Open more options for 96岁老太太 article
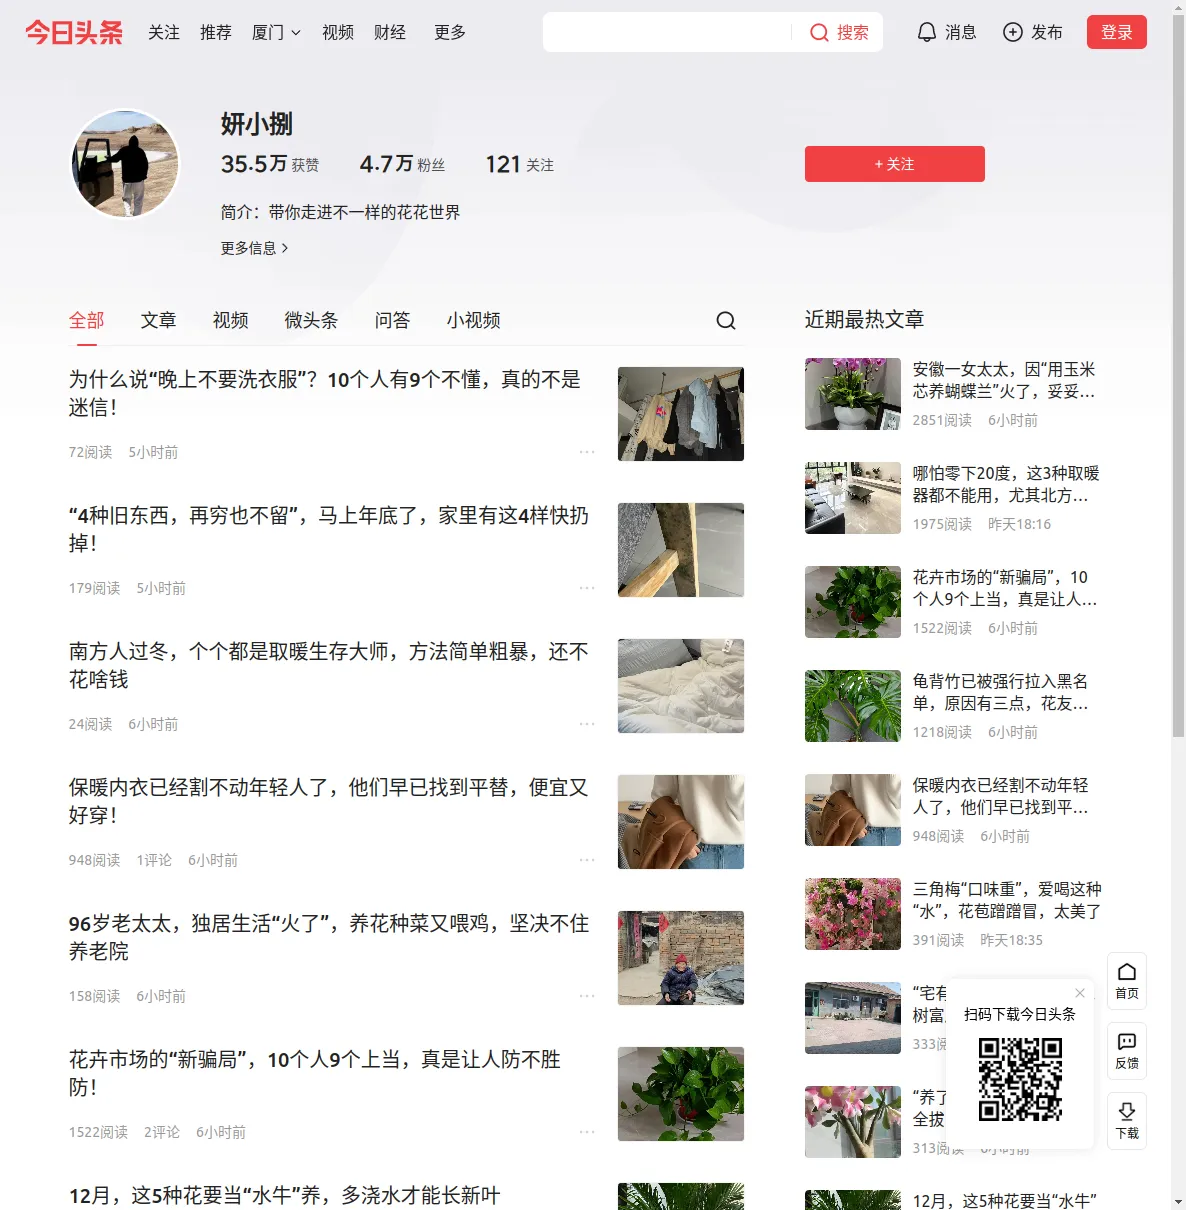Viewport: 1186px width, 1210px height. (587, 996)
